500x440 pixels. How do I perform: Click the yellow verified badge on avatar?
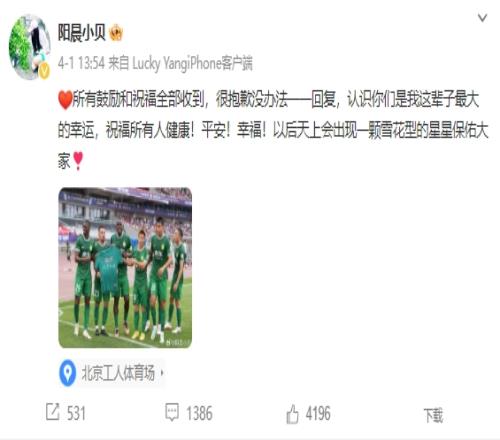tap(44, 71)
